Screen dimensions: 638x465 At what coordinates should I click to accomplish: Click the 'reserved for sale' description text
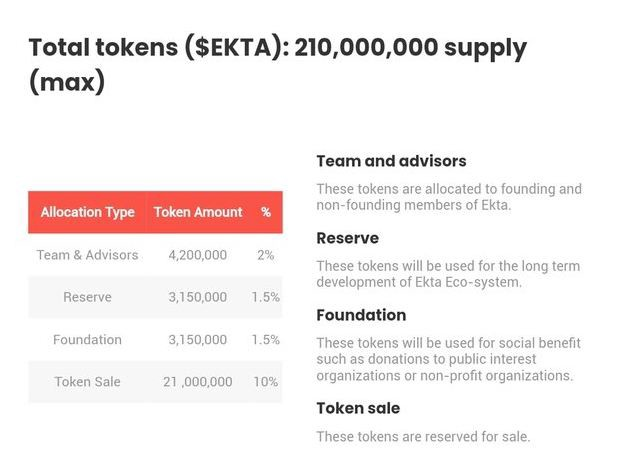[423, 437]
